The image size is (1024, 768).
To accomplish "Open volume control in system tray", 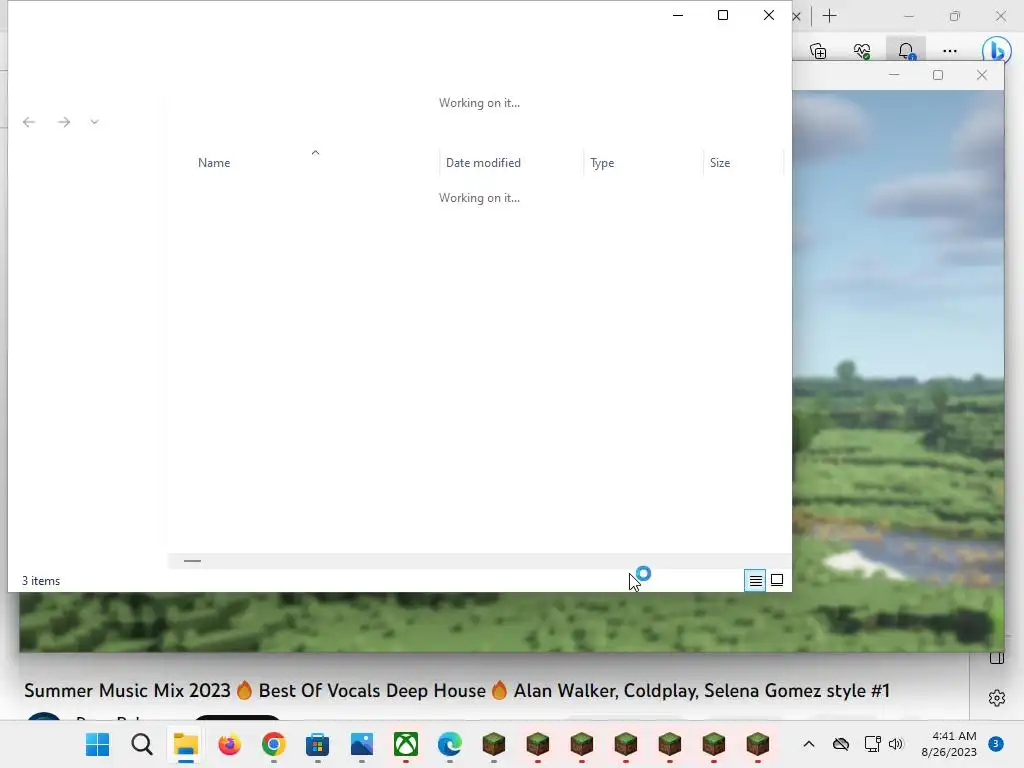I will pyautogui.click(x=895, y=744).
